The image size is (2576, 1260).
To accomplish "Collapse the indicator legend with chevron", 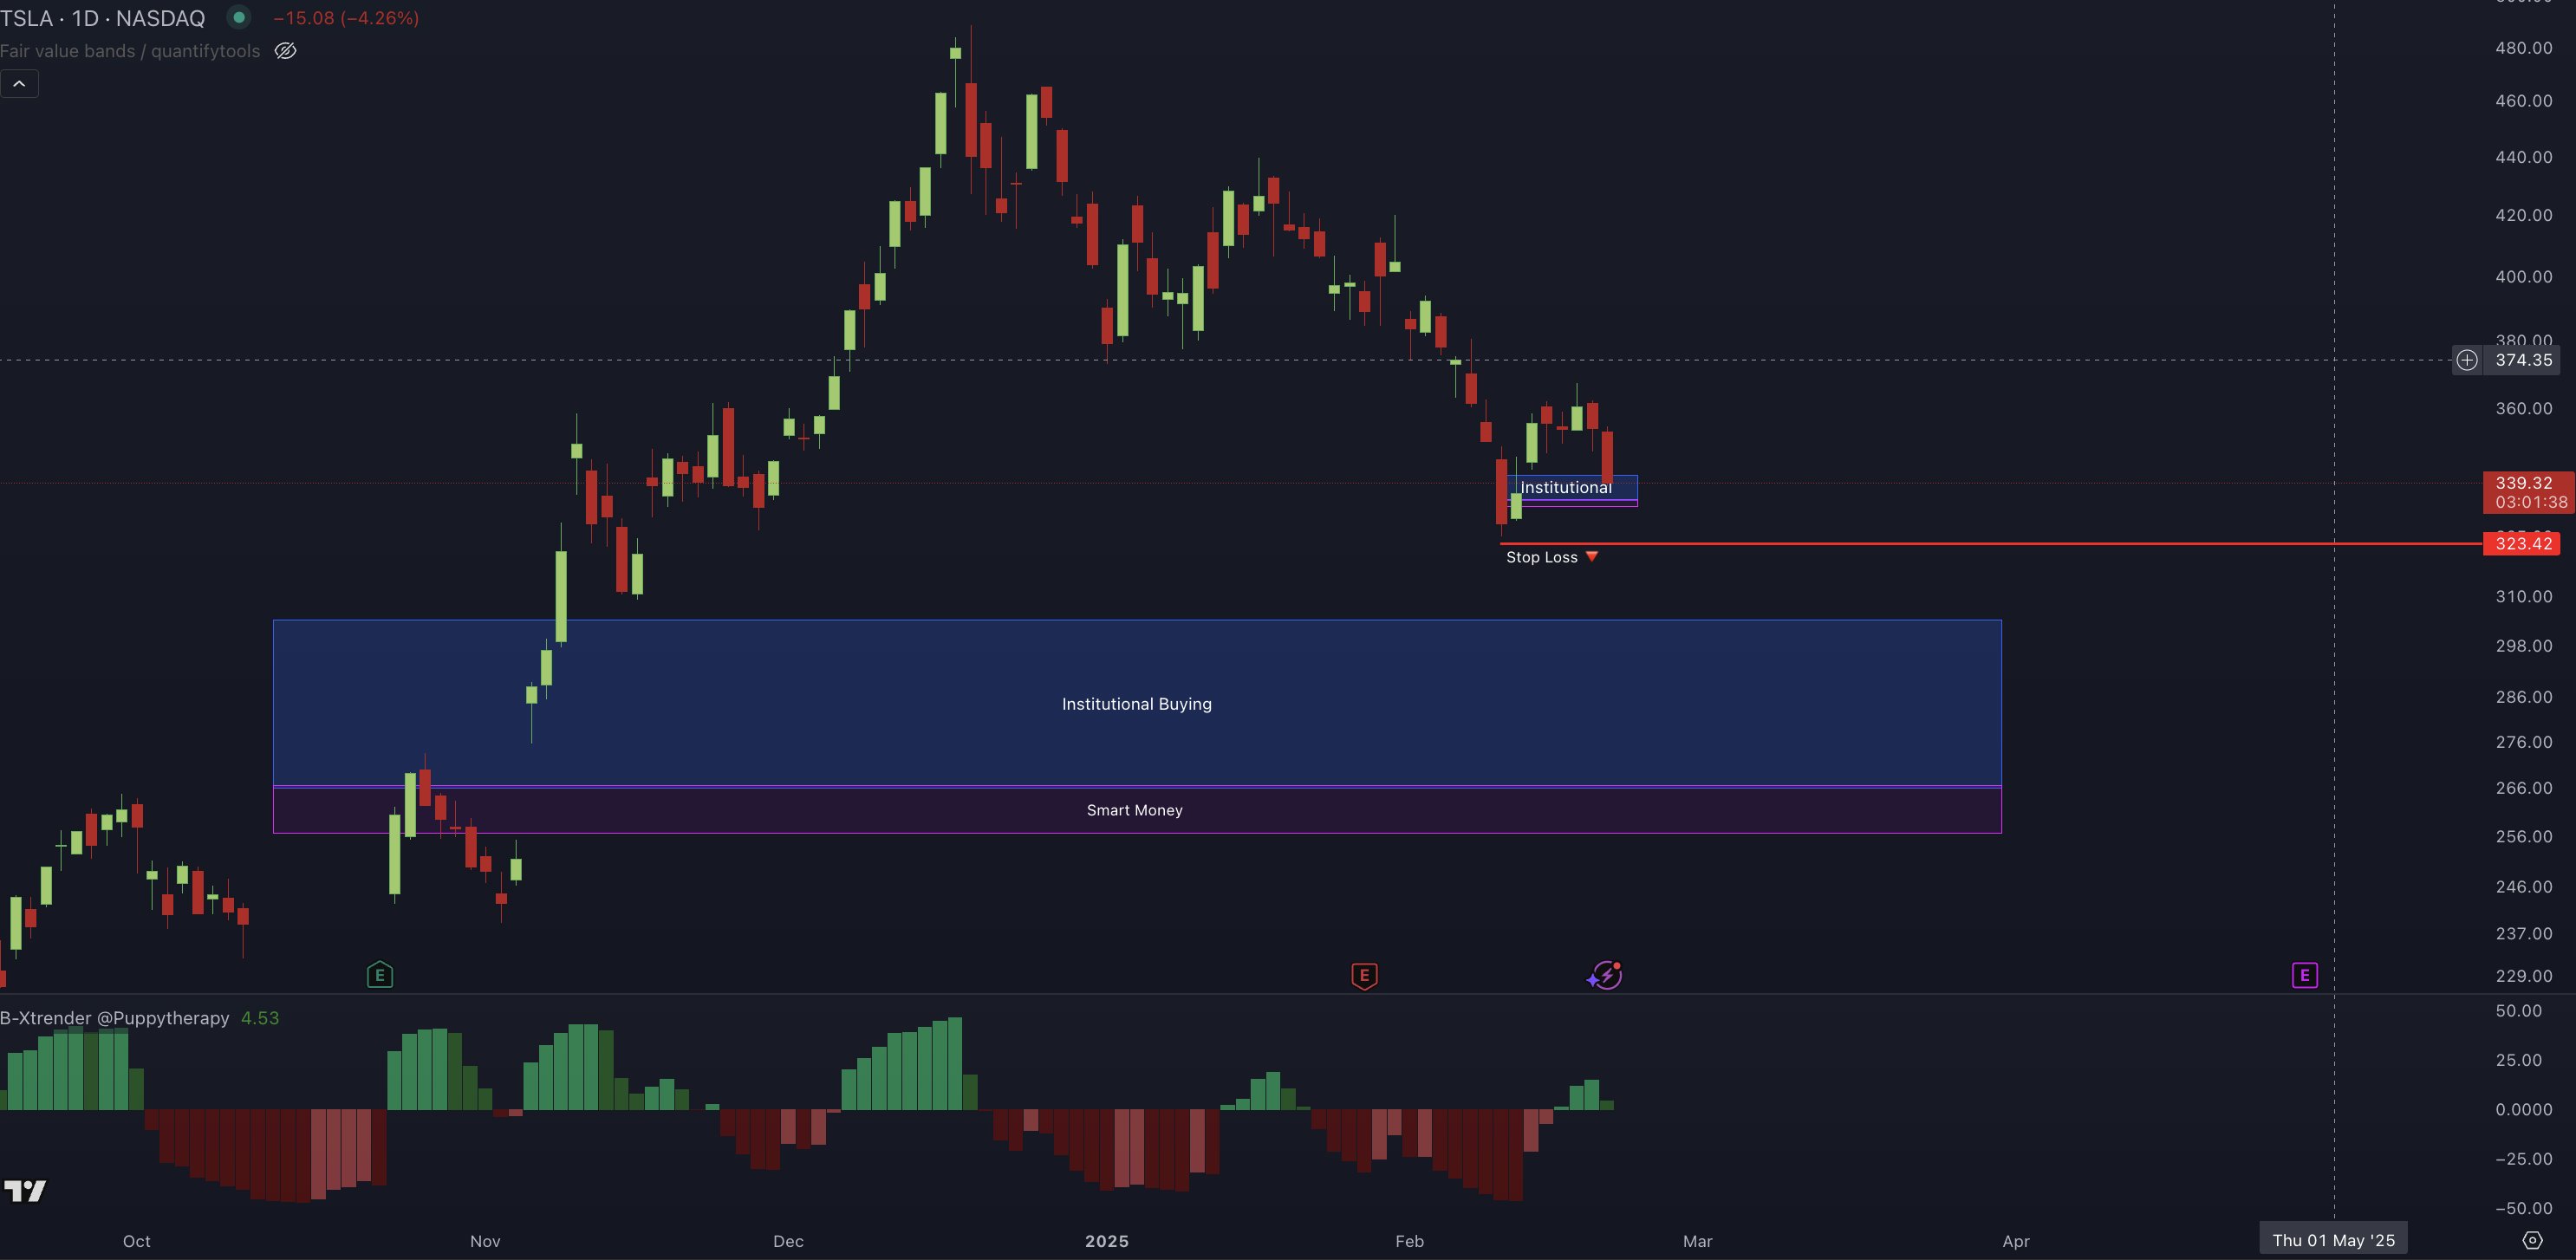I will point(19,84).
